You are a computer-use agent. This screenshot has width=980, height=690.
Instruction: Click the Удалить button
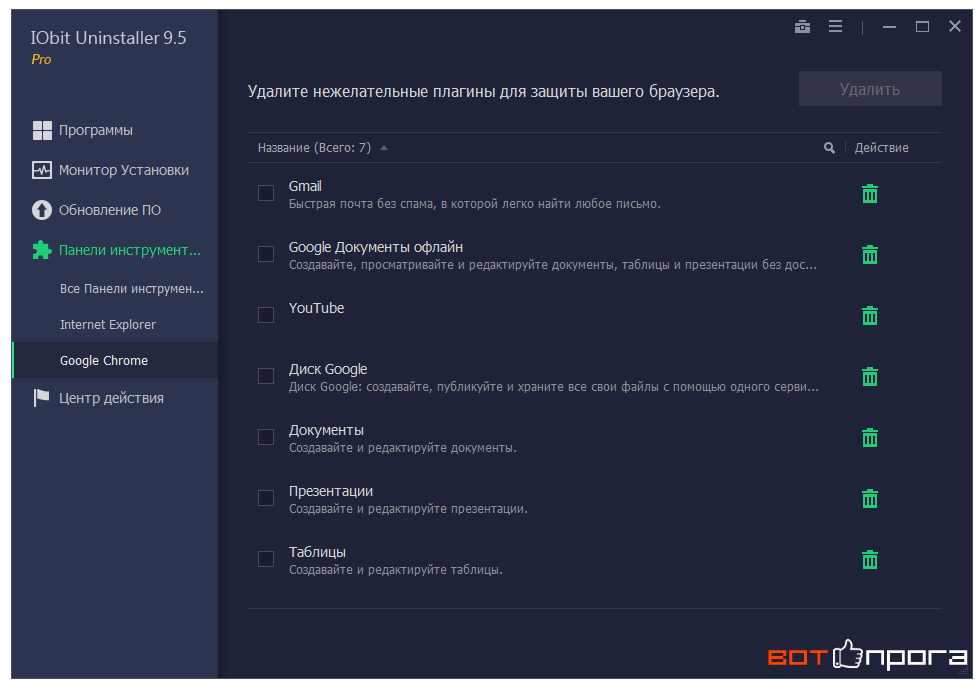870,89
